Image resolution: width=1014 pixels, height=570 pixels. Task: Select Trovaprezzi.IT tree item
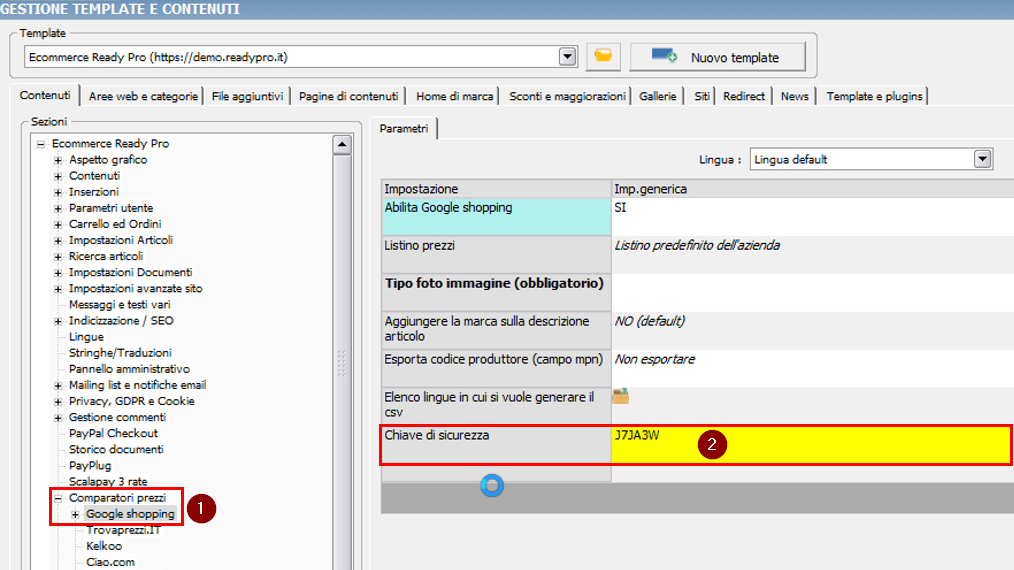coord(123,530)
